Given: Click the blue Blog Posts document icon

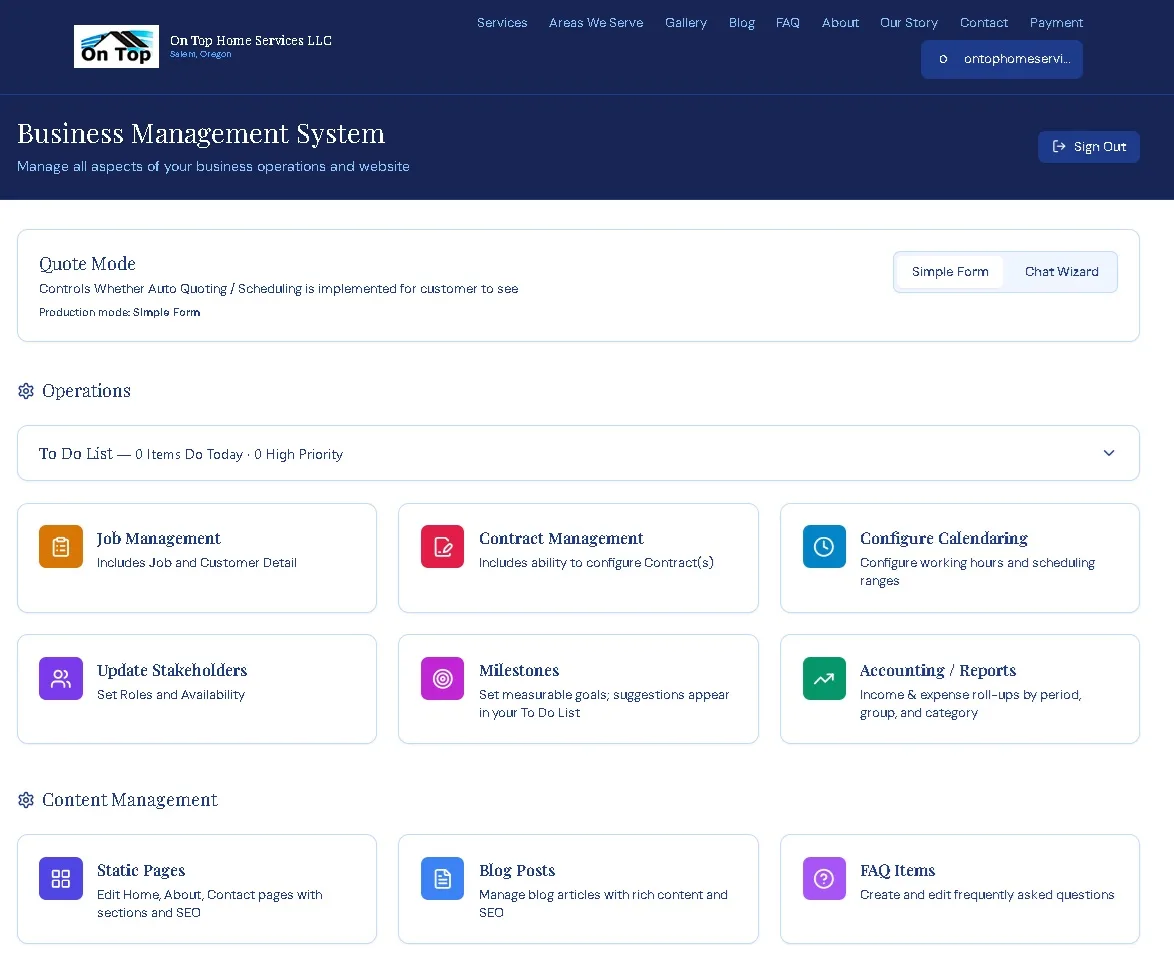Looking at the screenshot, I should pos(442,878).
